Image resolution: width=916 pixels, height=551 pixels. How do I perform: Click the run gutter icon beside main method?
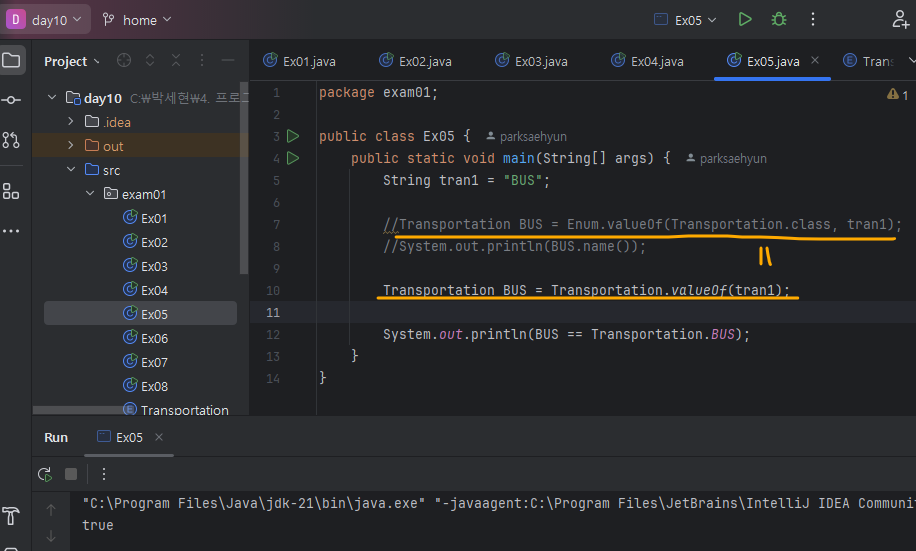tap(293, 158)
